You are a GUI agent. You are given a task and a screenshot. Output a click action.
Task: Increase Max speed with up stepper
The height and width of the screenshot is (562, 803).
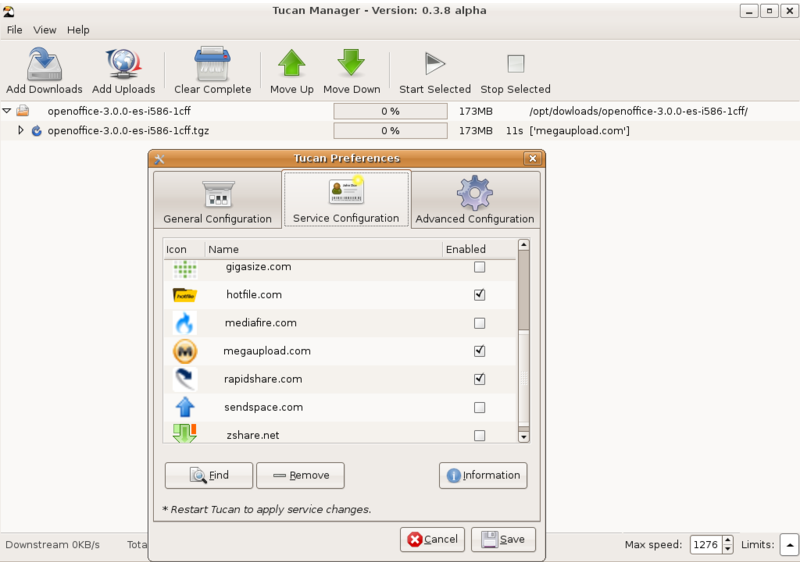pos(728,539)
